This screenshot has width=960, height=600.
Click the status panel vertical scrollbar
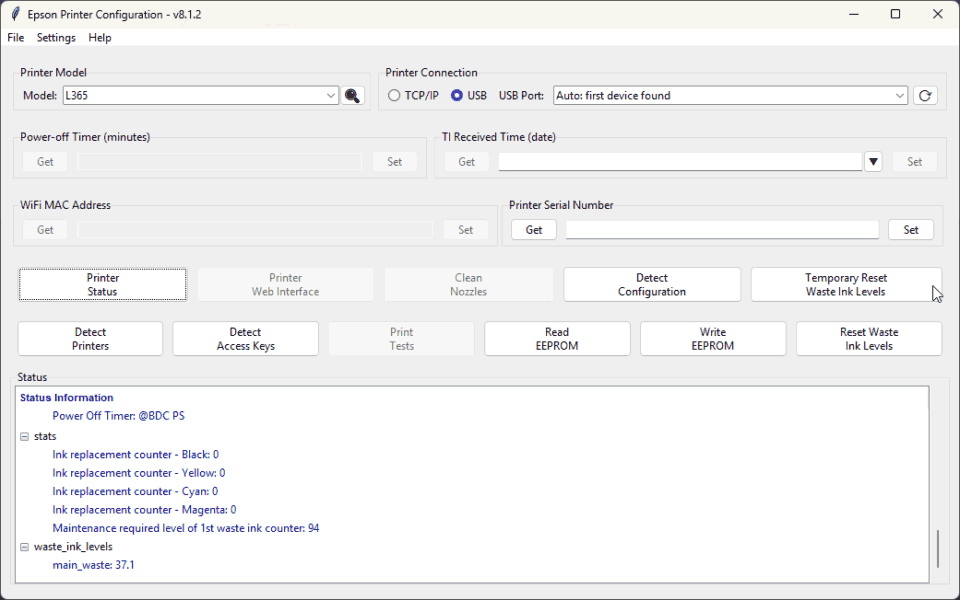pyautogui.click(x=937, y=549)
